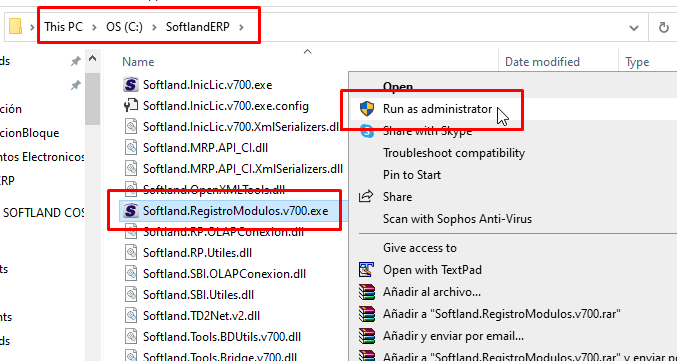Select the file name Softland.InicLic.v700.exe.config

click(226, 106)
